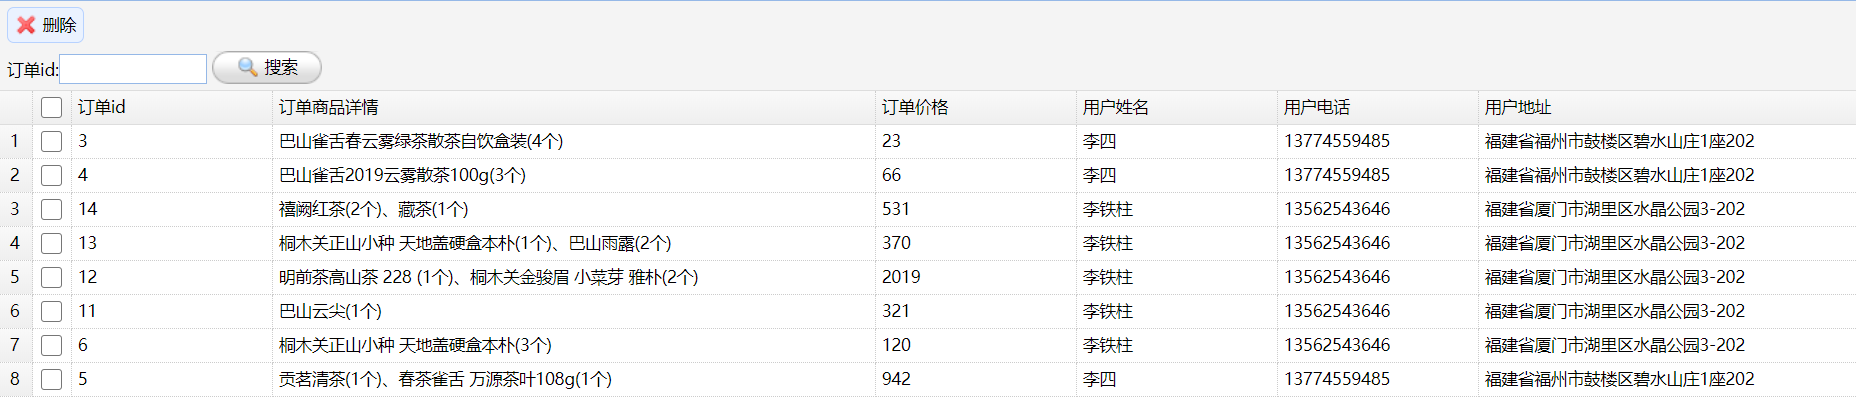Click the 用户地址 column header
The height and width of the screenshot is (411, 1856).
click(1517, 107)
